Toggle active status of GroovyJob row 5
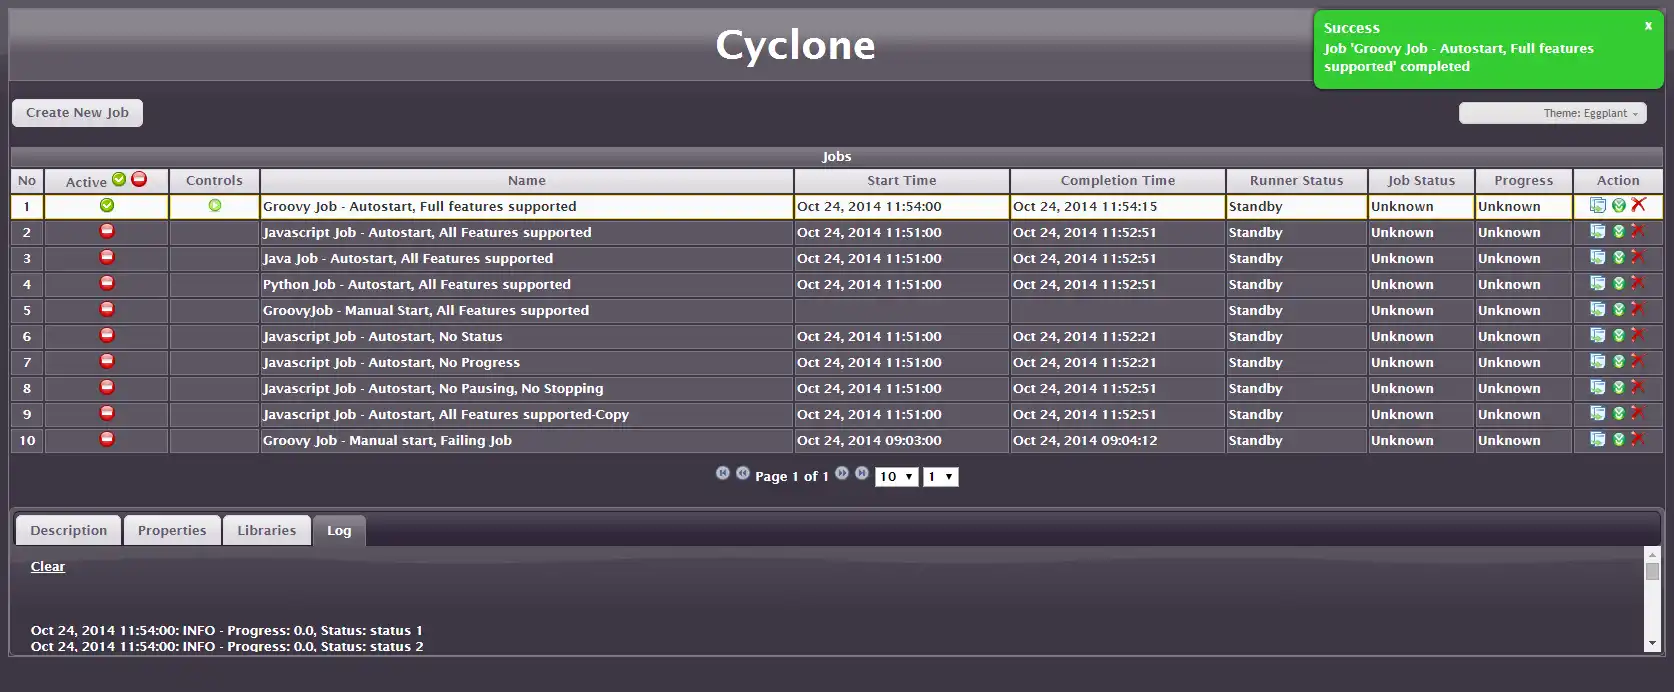The height and width of the screenshot is (692, 1674). pyautogui.click(x=107, y=309)
